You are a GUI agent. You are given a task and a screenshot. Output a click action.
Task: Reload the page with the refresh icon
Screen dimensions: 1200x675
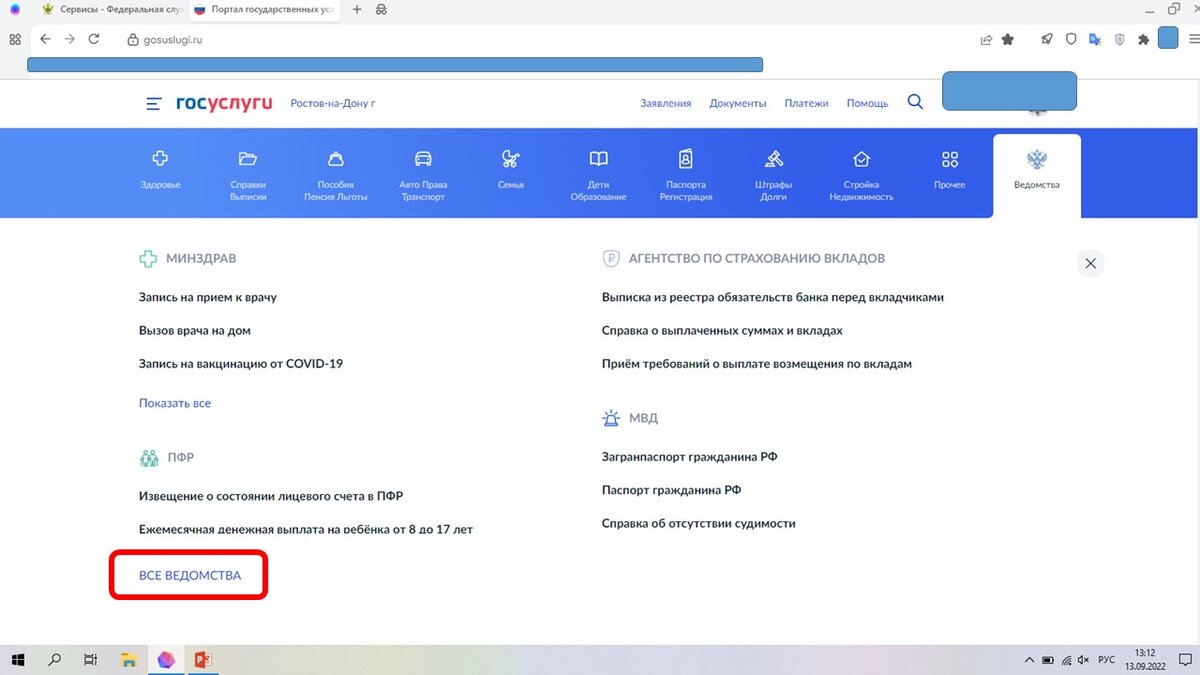coord(94,39)
